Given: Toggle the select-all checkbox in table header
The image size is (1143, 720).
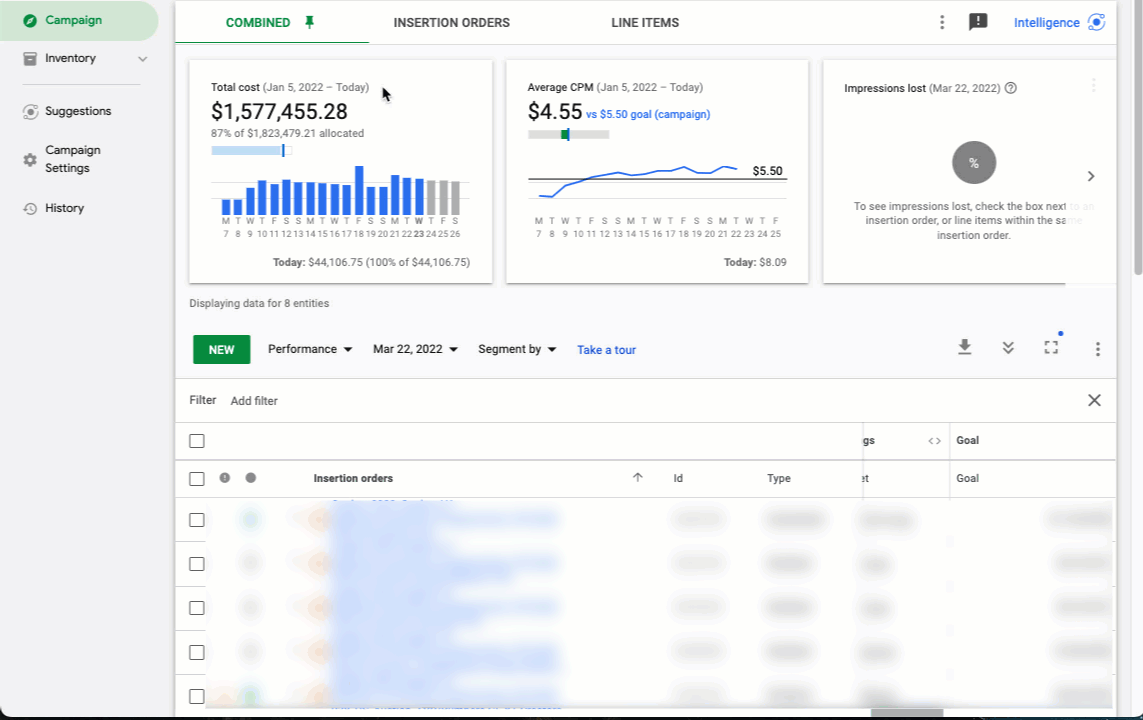Looking at the screenshot, I should 197,440.
